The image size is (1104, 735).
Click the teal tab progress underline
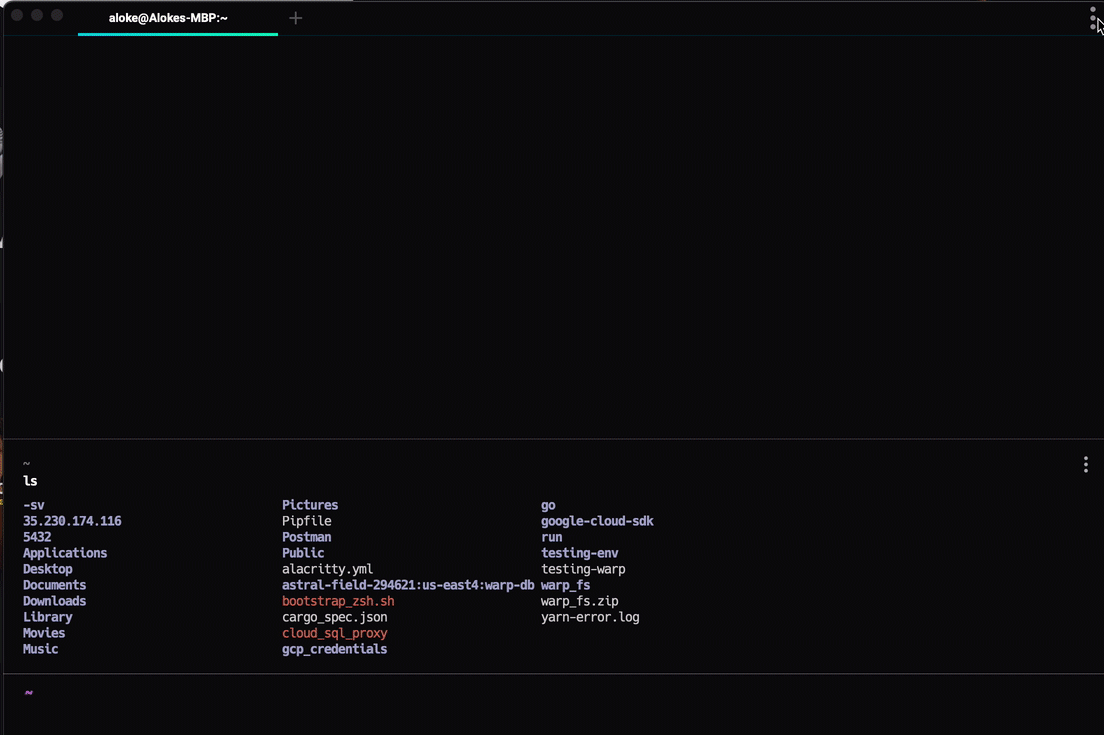[176, 33]
